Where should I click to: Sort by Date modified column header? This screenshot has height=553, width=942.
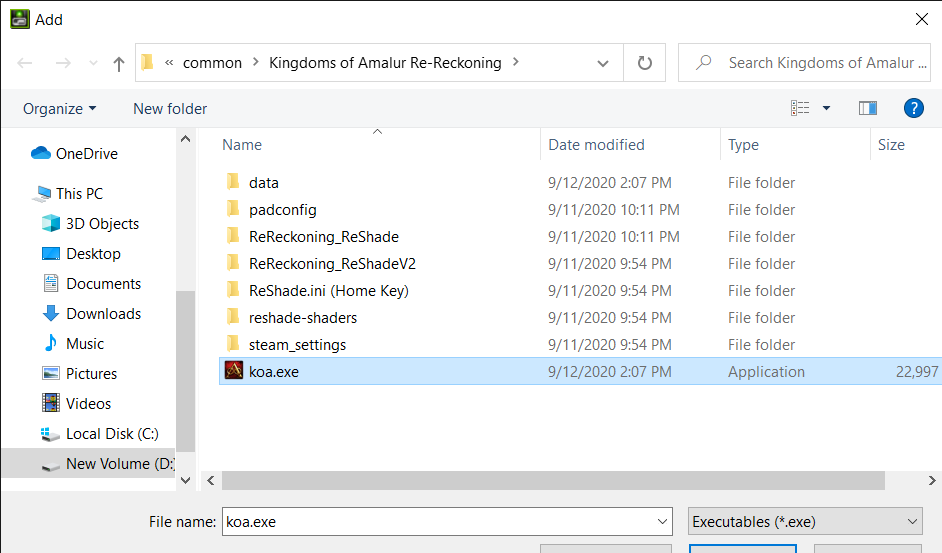[596, 145]
